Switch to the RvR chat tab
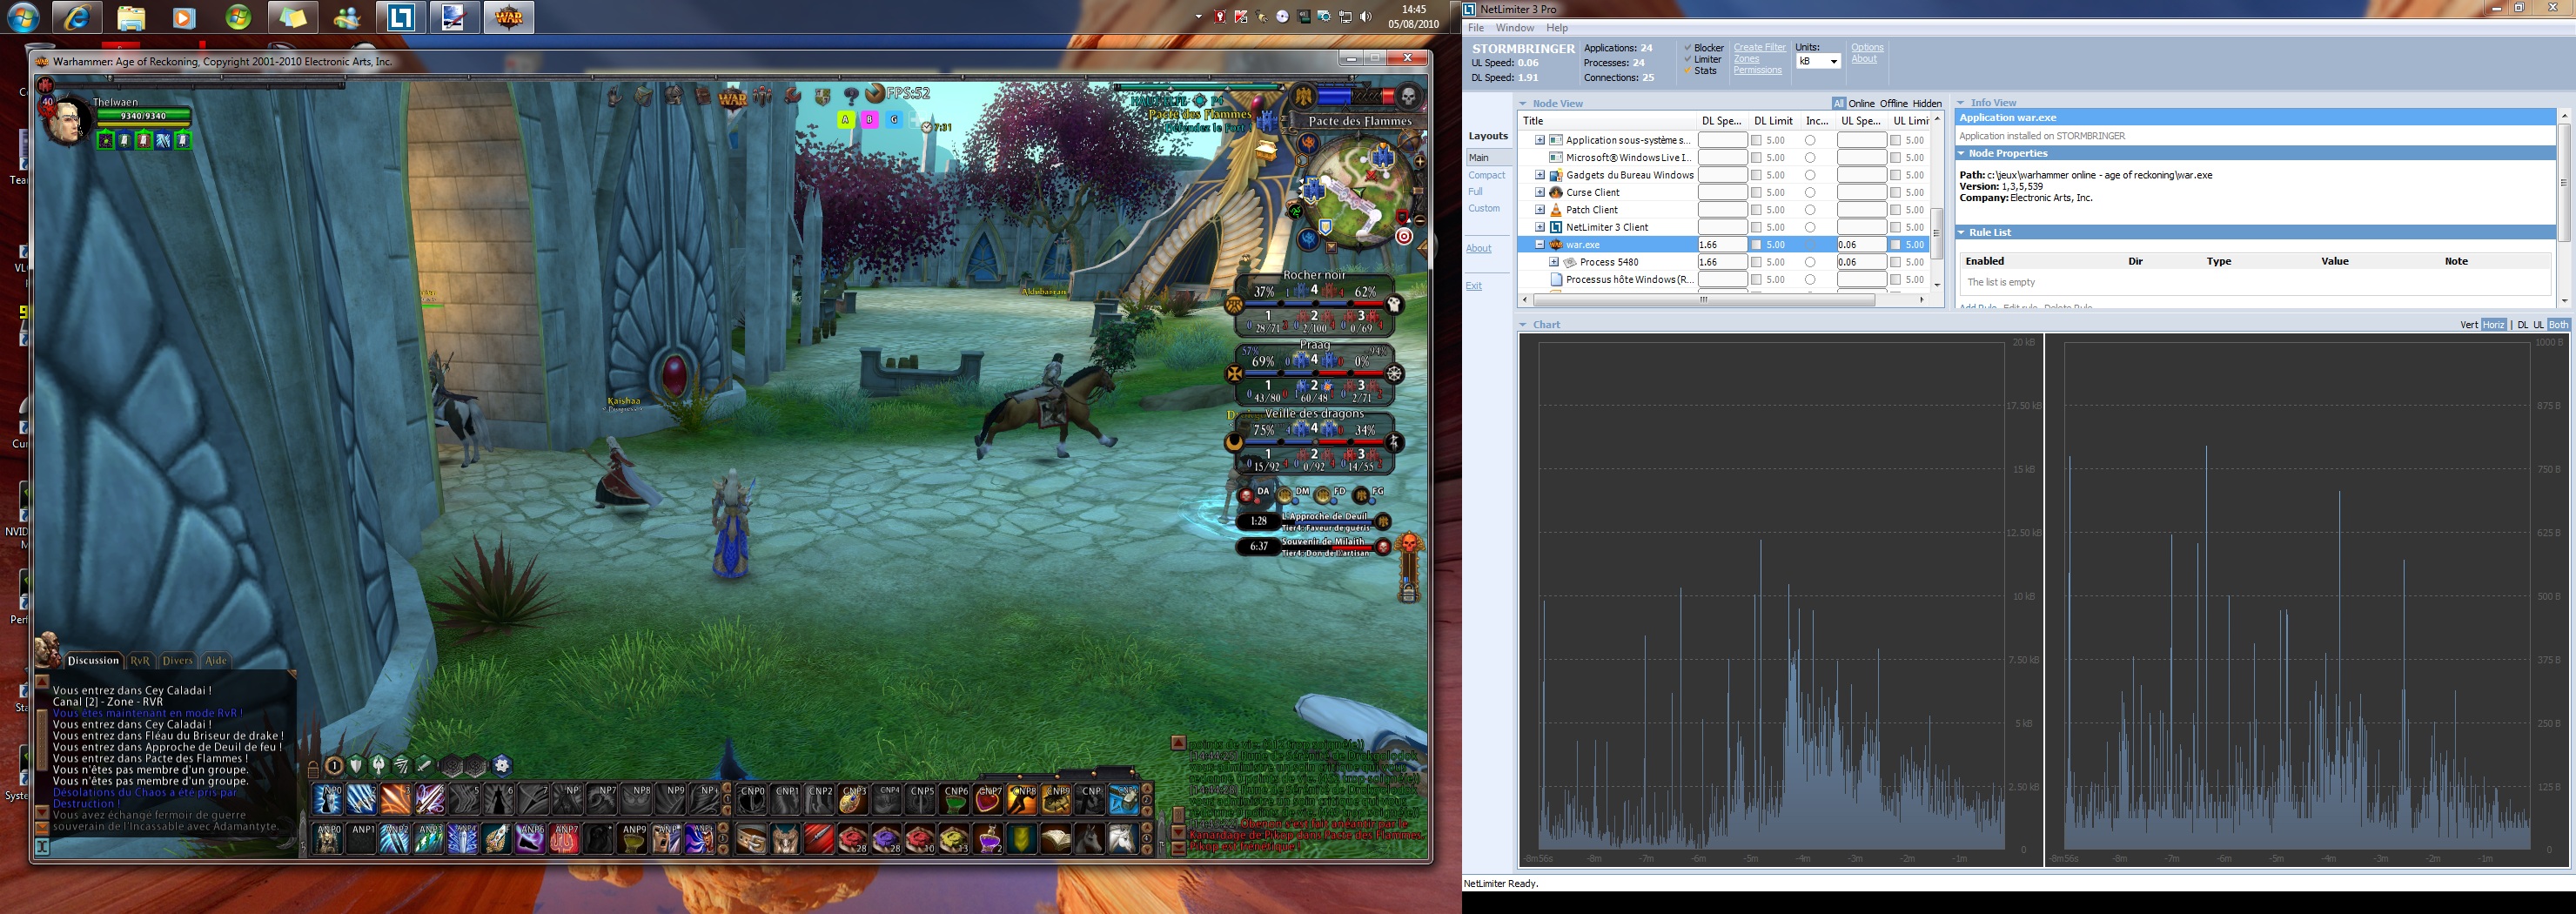The image size is (2576, 914). [140, 660]
